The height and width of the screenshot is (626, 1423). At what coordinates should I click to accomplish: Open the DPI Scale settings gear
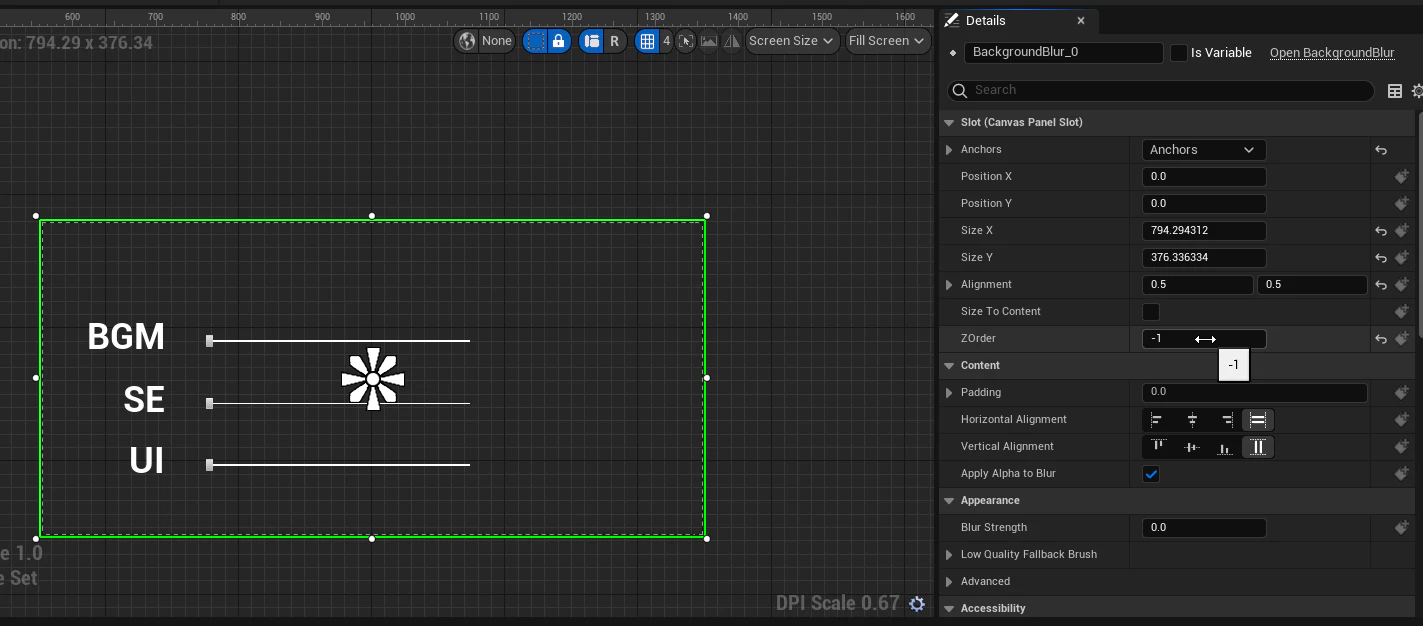917,604
